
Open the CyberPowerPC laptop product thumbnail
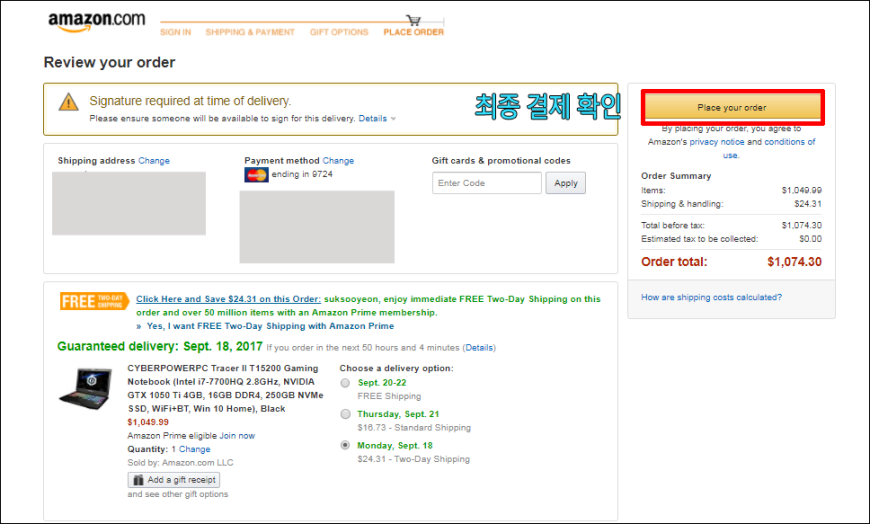[x=86, y=389]
